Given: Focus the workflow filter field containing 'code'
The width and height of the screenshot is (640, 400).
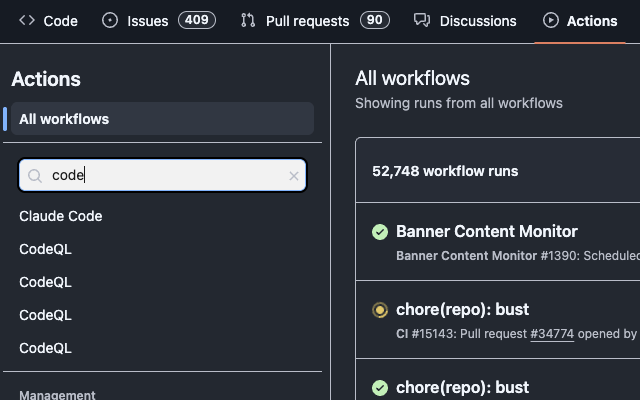Looking at the screenshot, I should click(x=162, y=175).
